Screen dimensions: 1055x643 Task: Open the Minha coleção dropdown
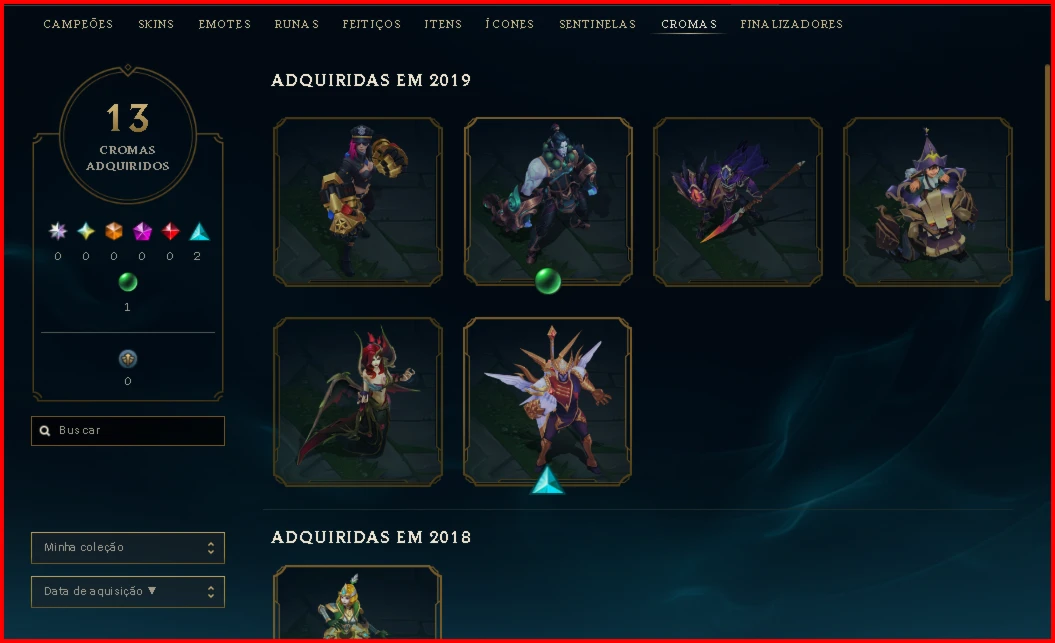(x=128, y=547)
